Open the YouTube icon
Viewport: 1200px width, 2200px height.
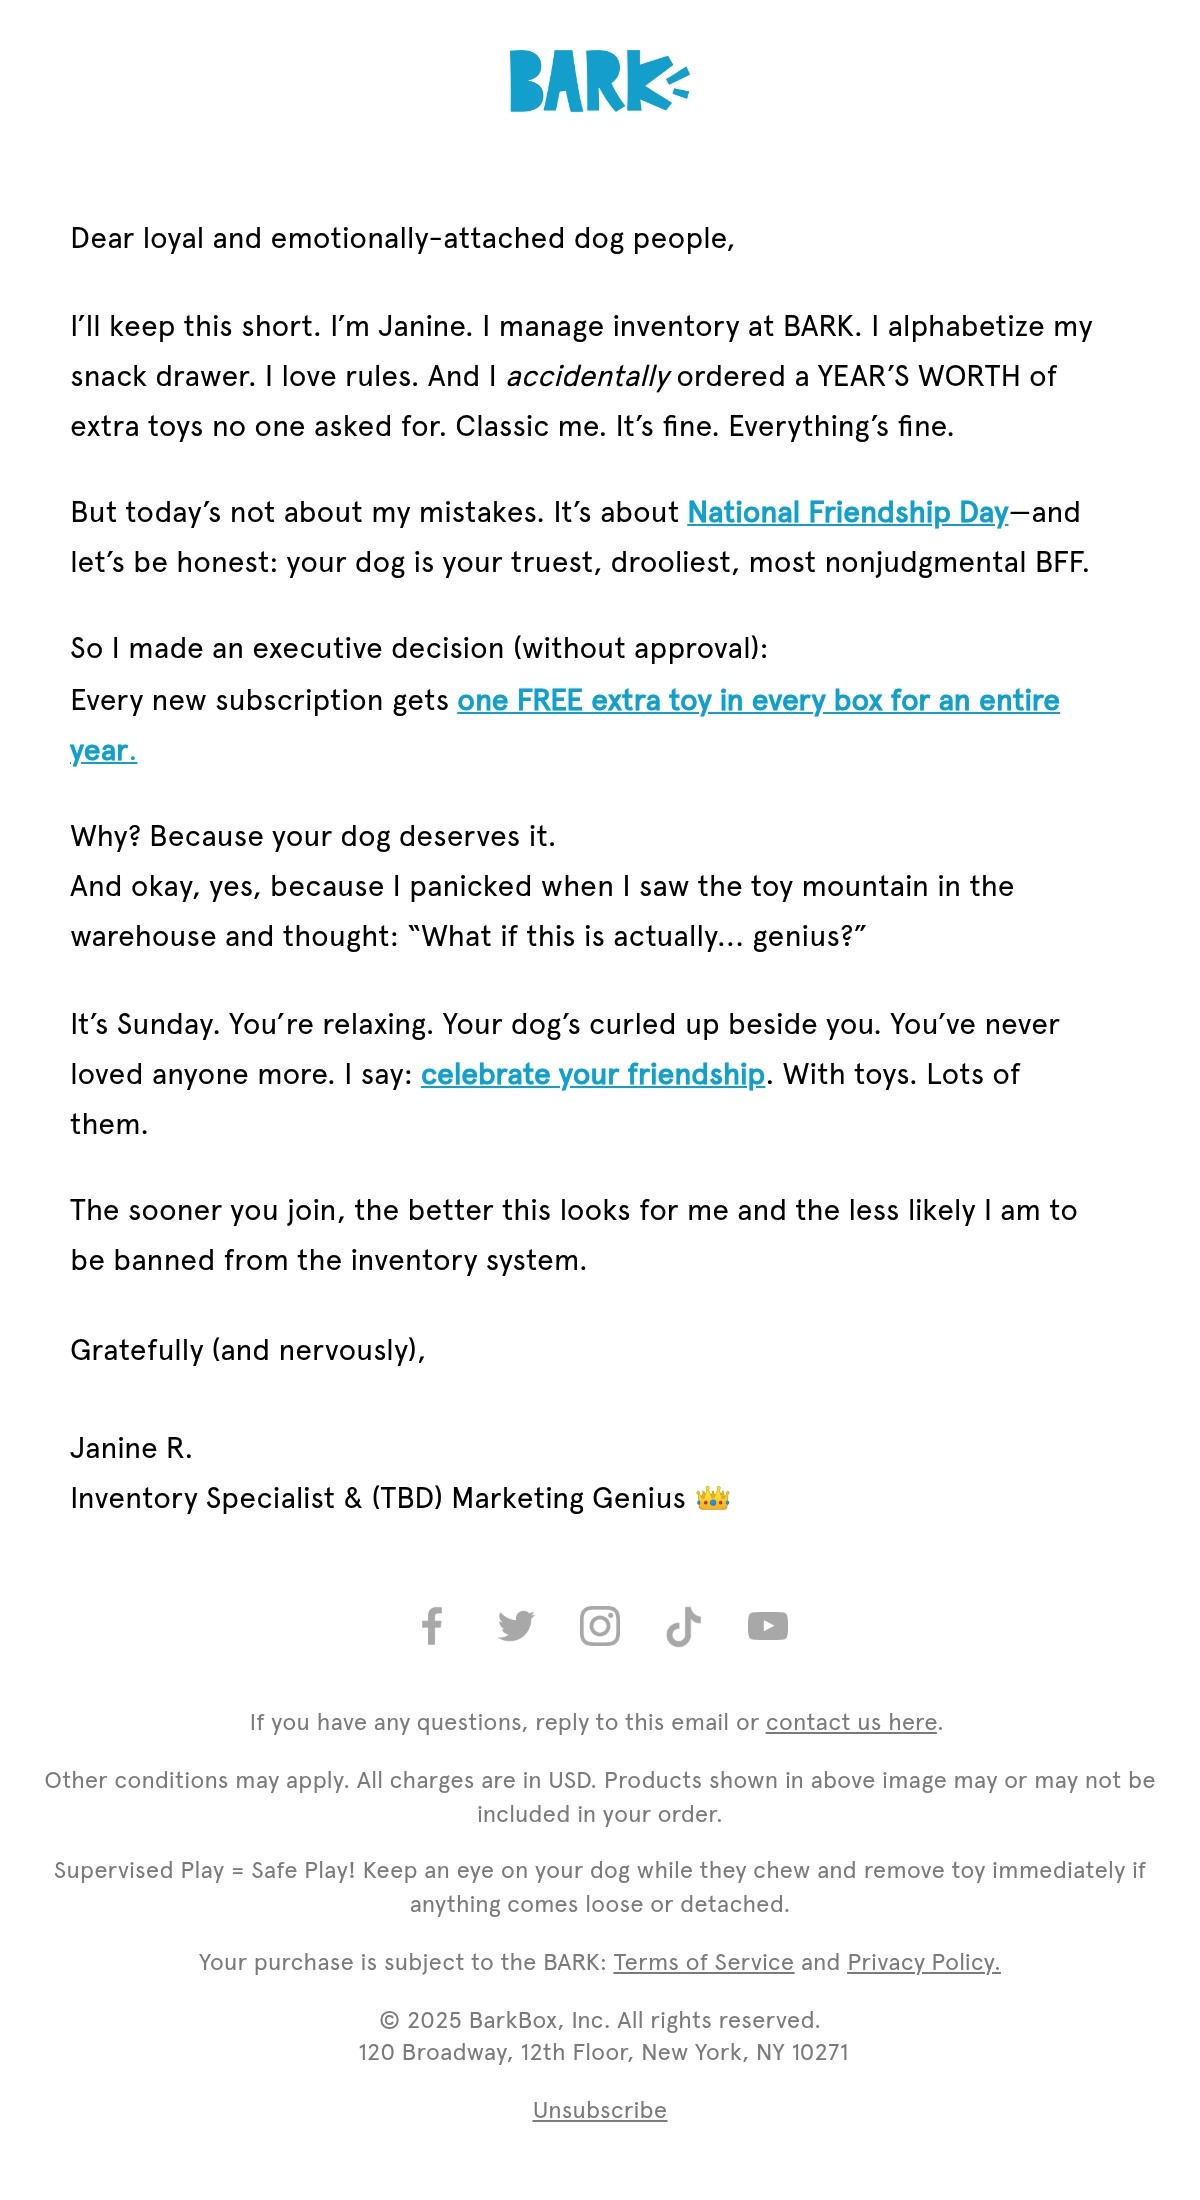[768, 1626]
